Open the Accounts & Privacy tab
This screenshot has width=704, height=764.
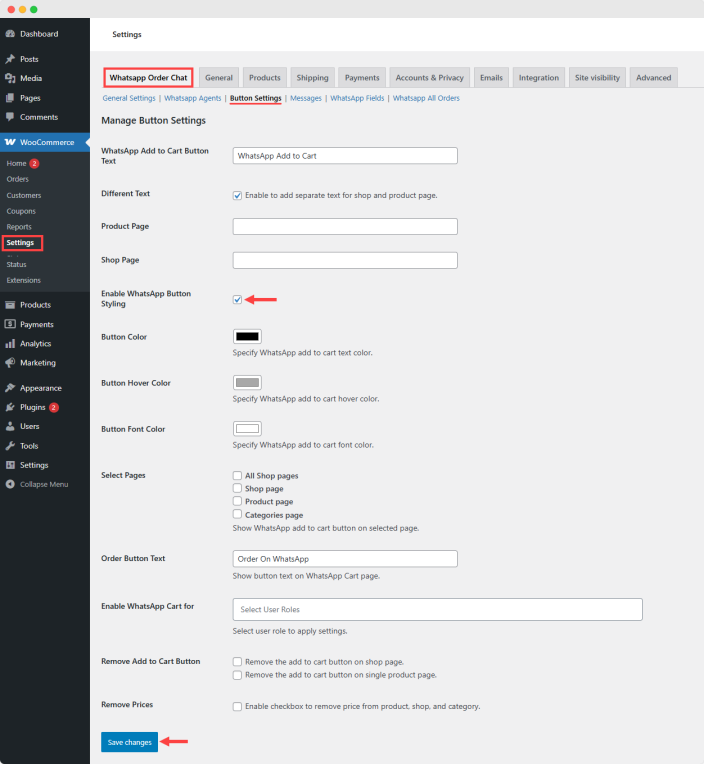coord(429,77)
